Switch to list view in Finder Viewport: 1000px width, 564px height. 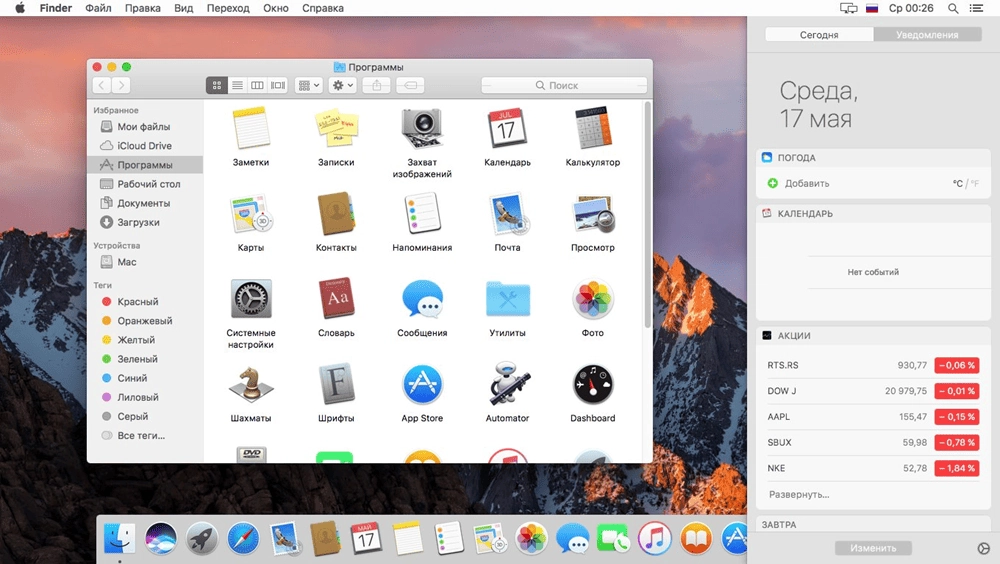pyautogui.click(x=237, y=85)
